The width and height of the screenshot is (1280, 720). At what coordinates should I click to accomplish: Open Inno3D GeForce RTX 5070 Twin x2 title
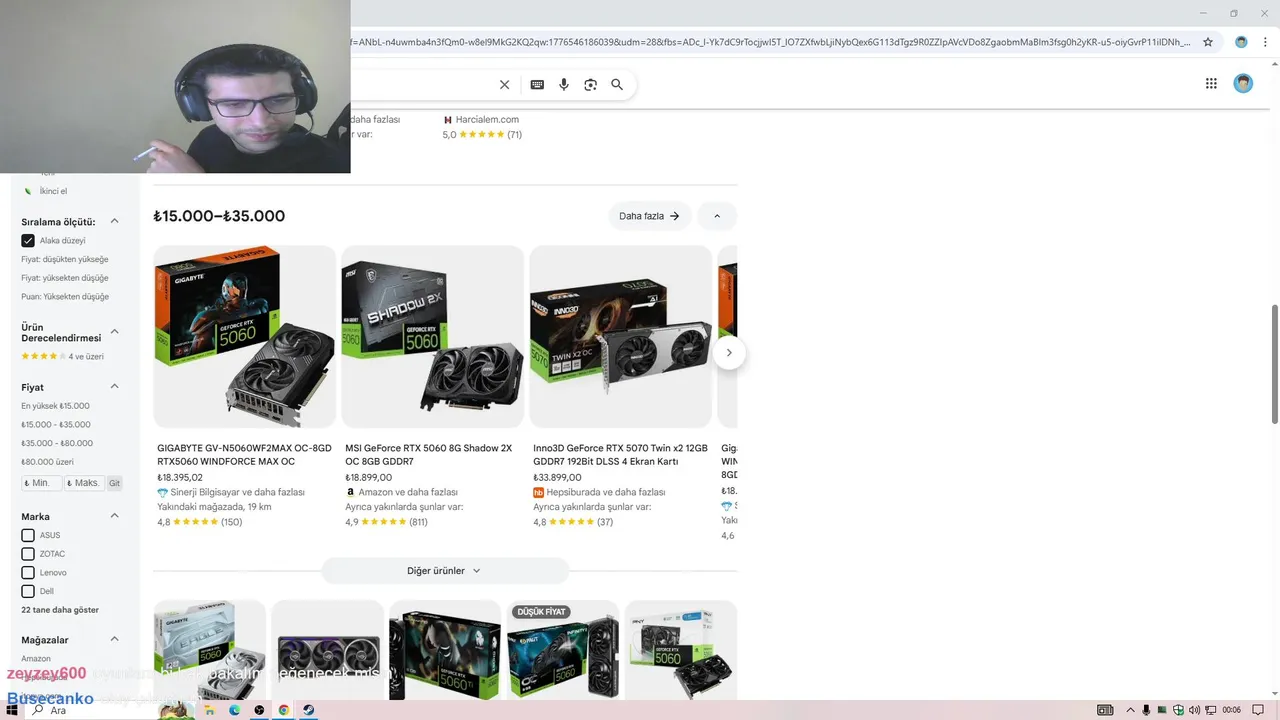(620, 455)
